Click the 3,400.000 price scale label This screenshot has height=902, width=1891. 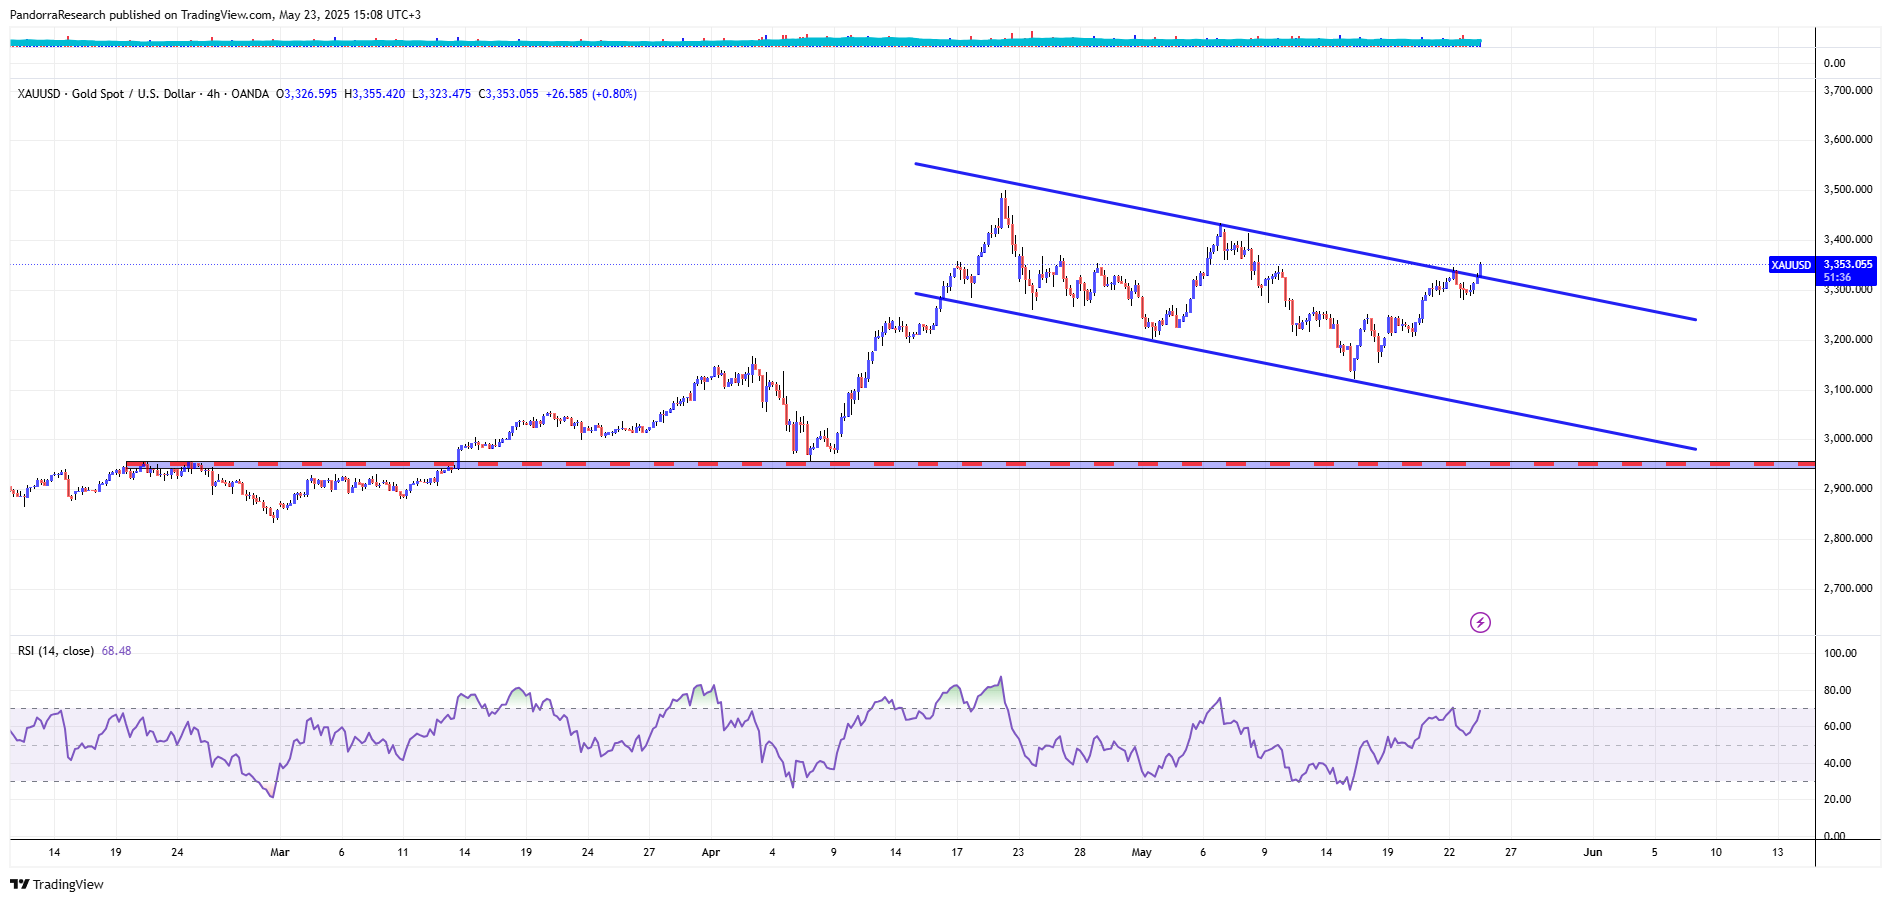(x=1848, y=240)
